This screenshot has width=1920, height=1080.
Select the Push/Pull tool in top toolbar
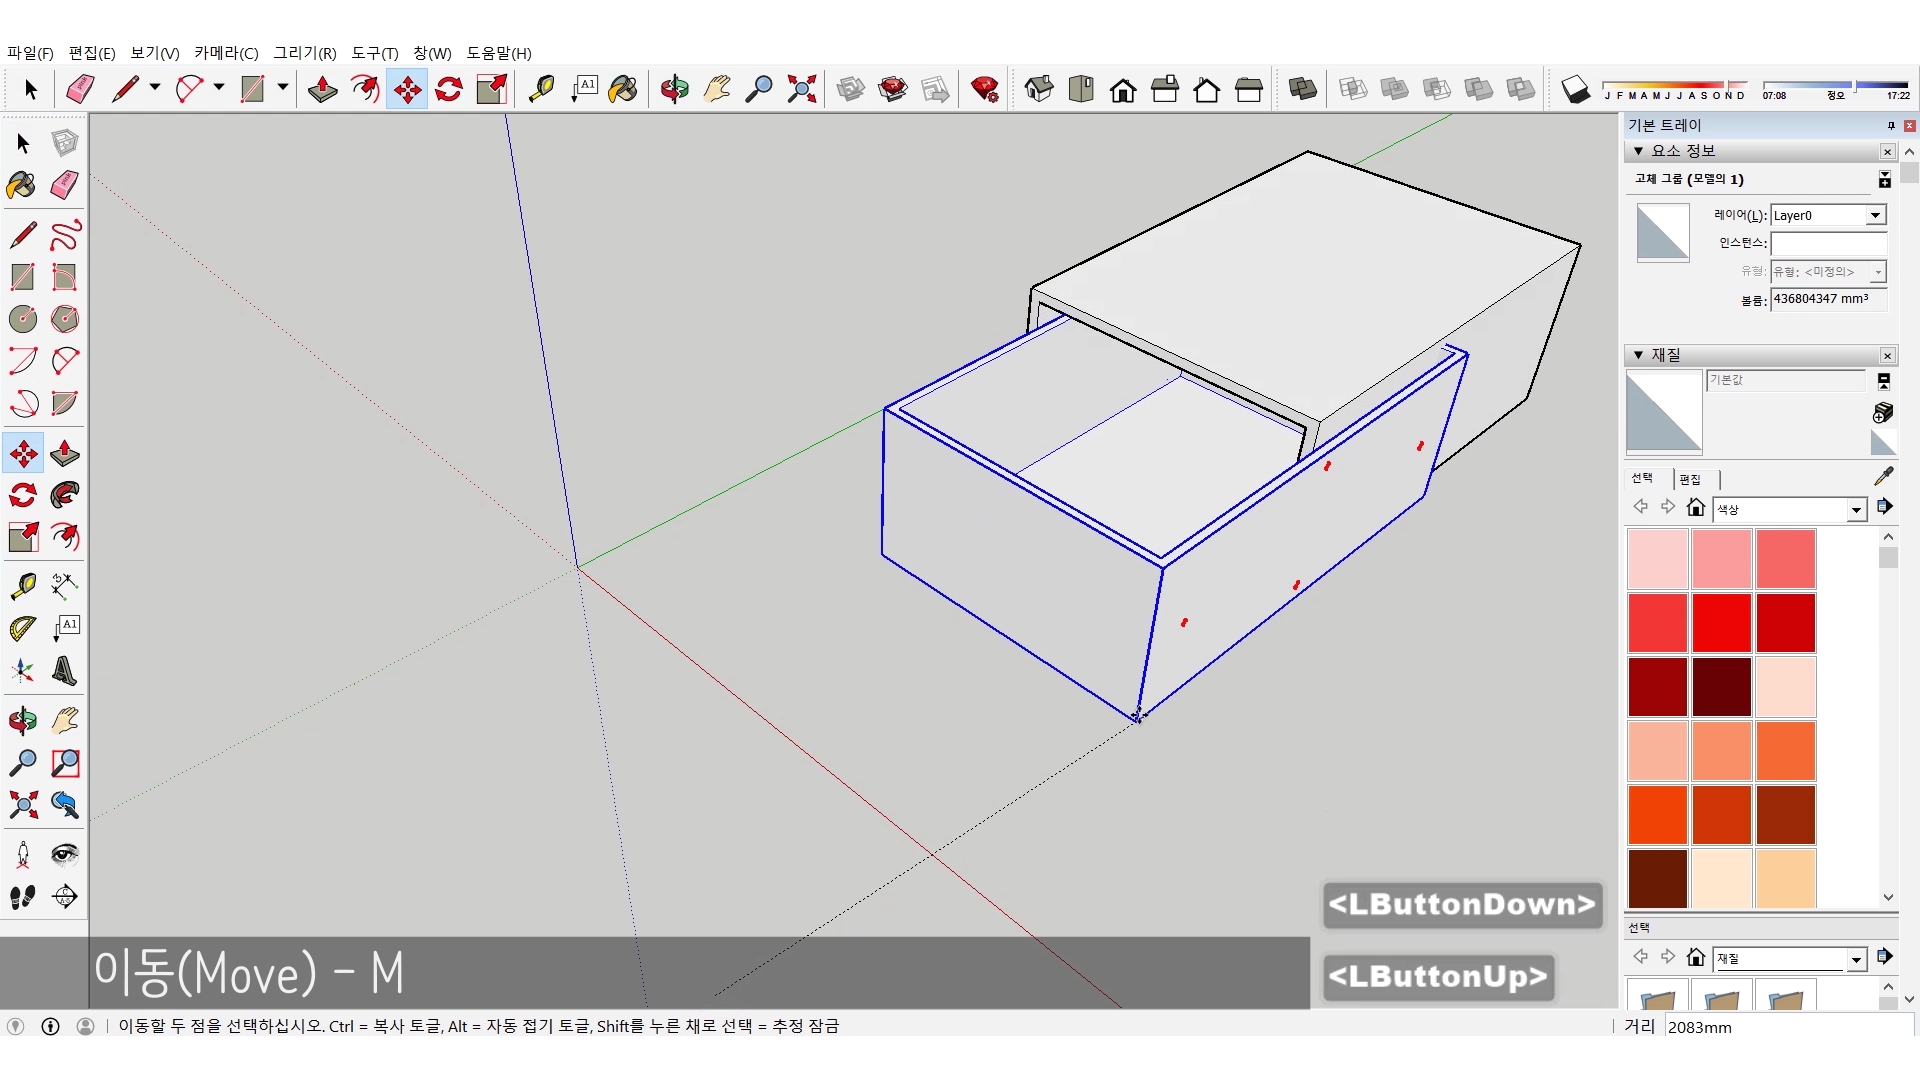click(322, 89)
